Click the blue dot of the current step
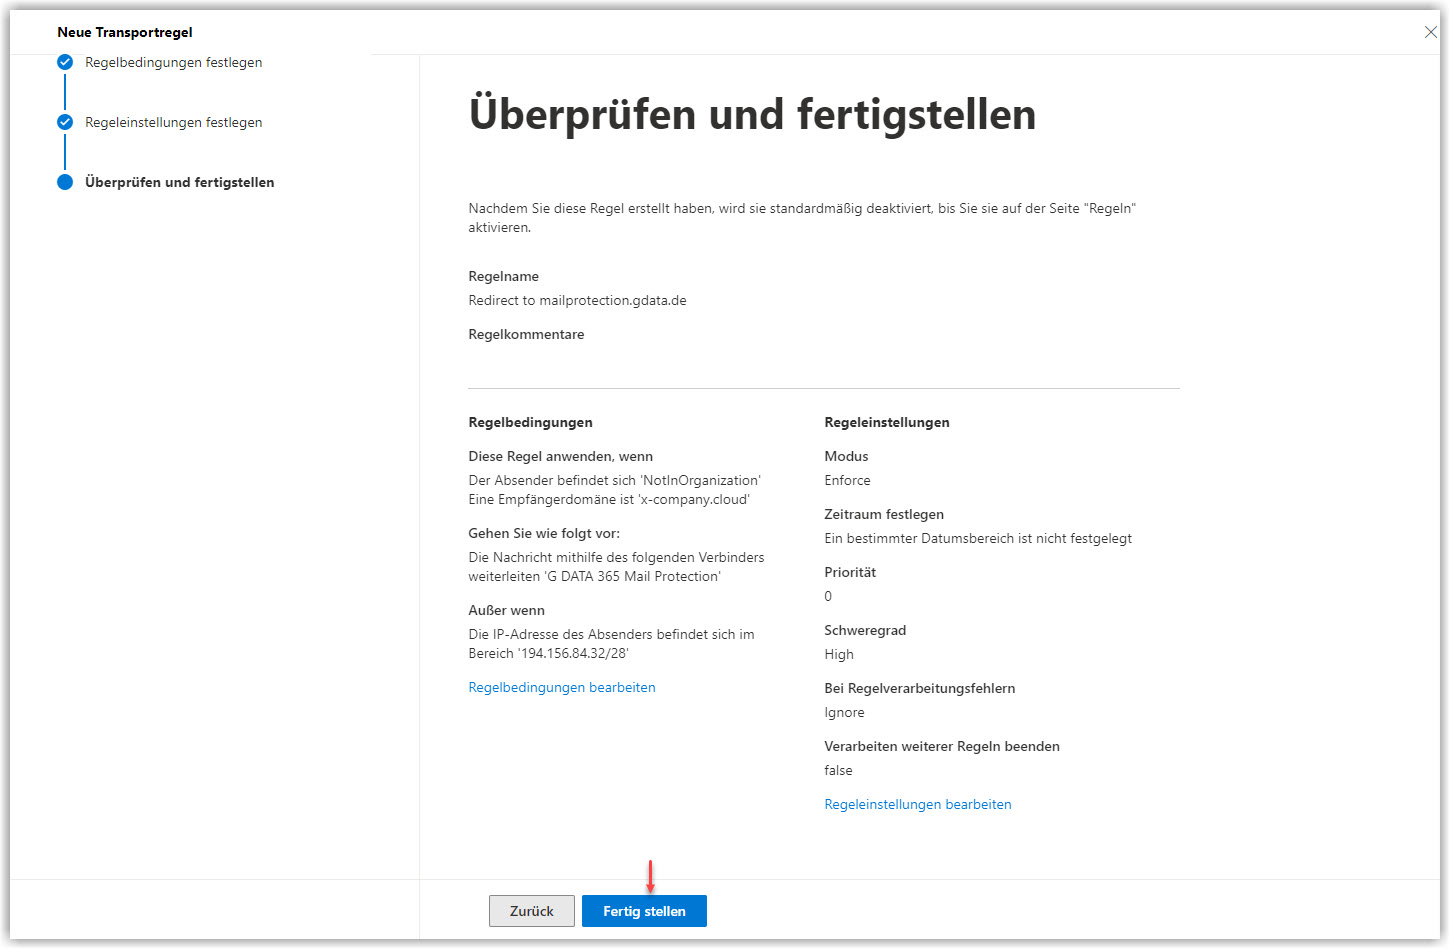This screenshot has height=949, width=1450. pos(65,182)
